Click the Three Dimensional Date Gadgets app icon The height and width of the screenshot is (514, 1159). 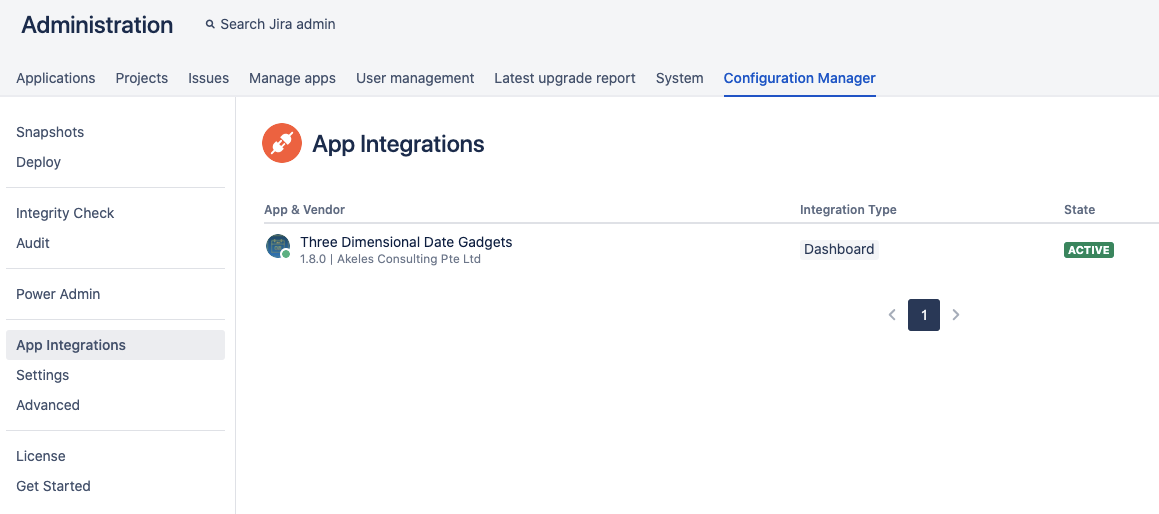tap(278, 246)
